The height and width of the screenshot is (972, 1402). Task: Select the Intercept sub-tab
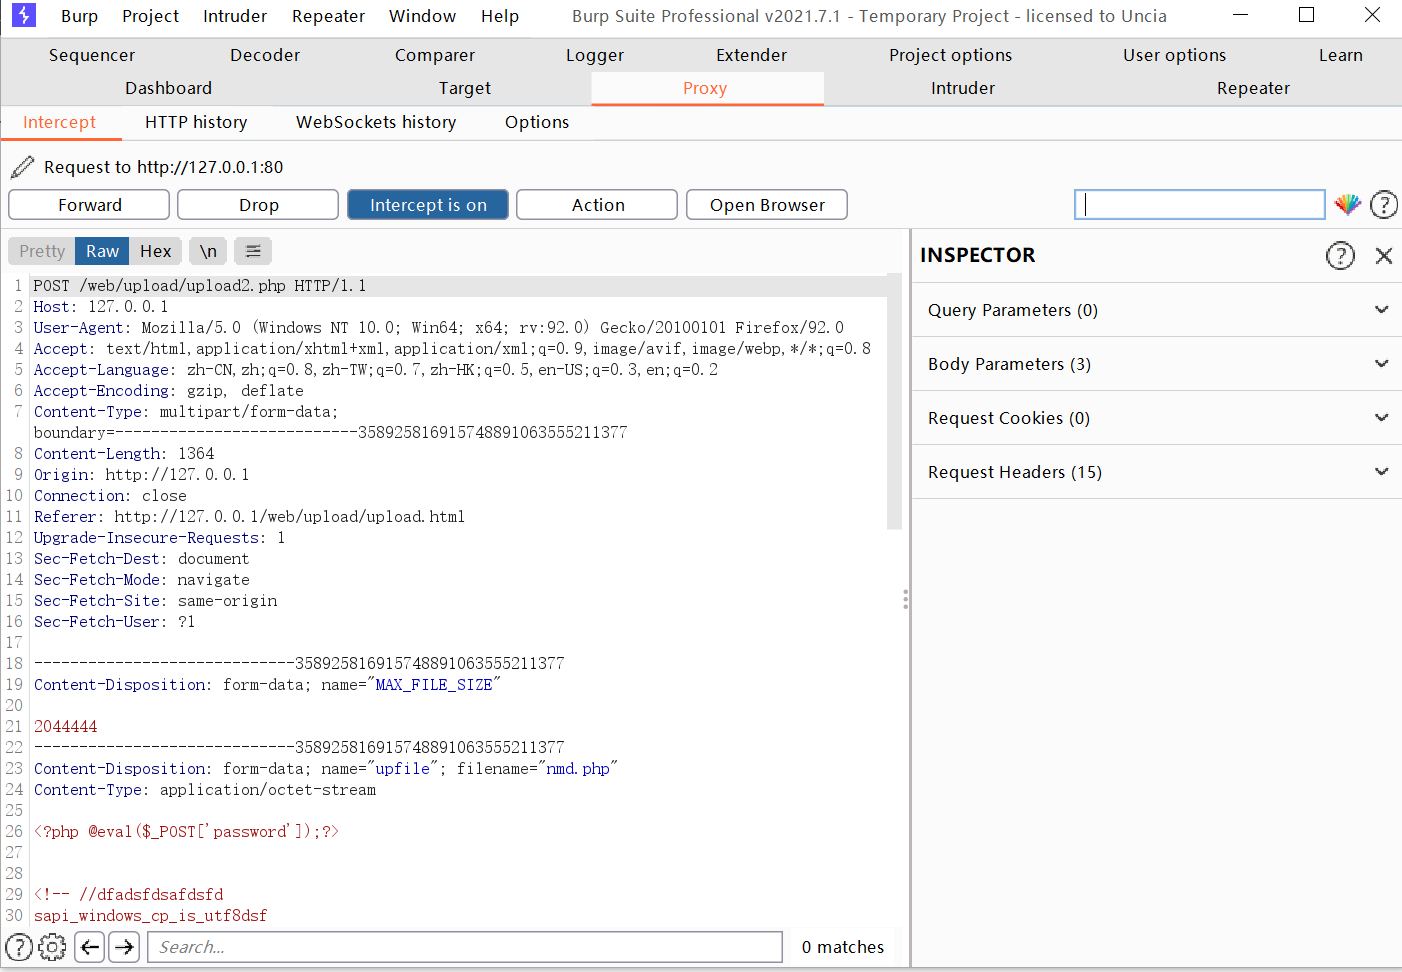tap(60, 122)
